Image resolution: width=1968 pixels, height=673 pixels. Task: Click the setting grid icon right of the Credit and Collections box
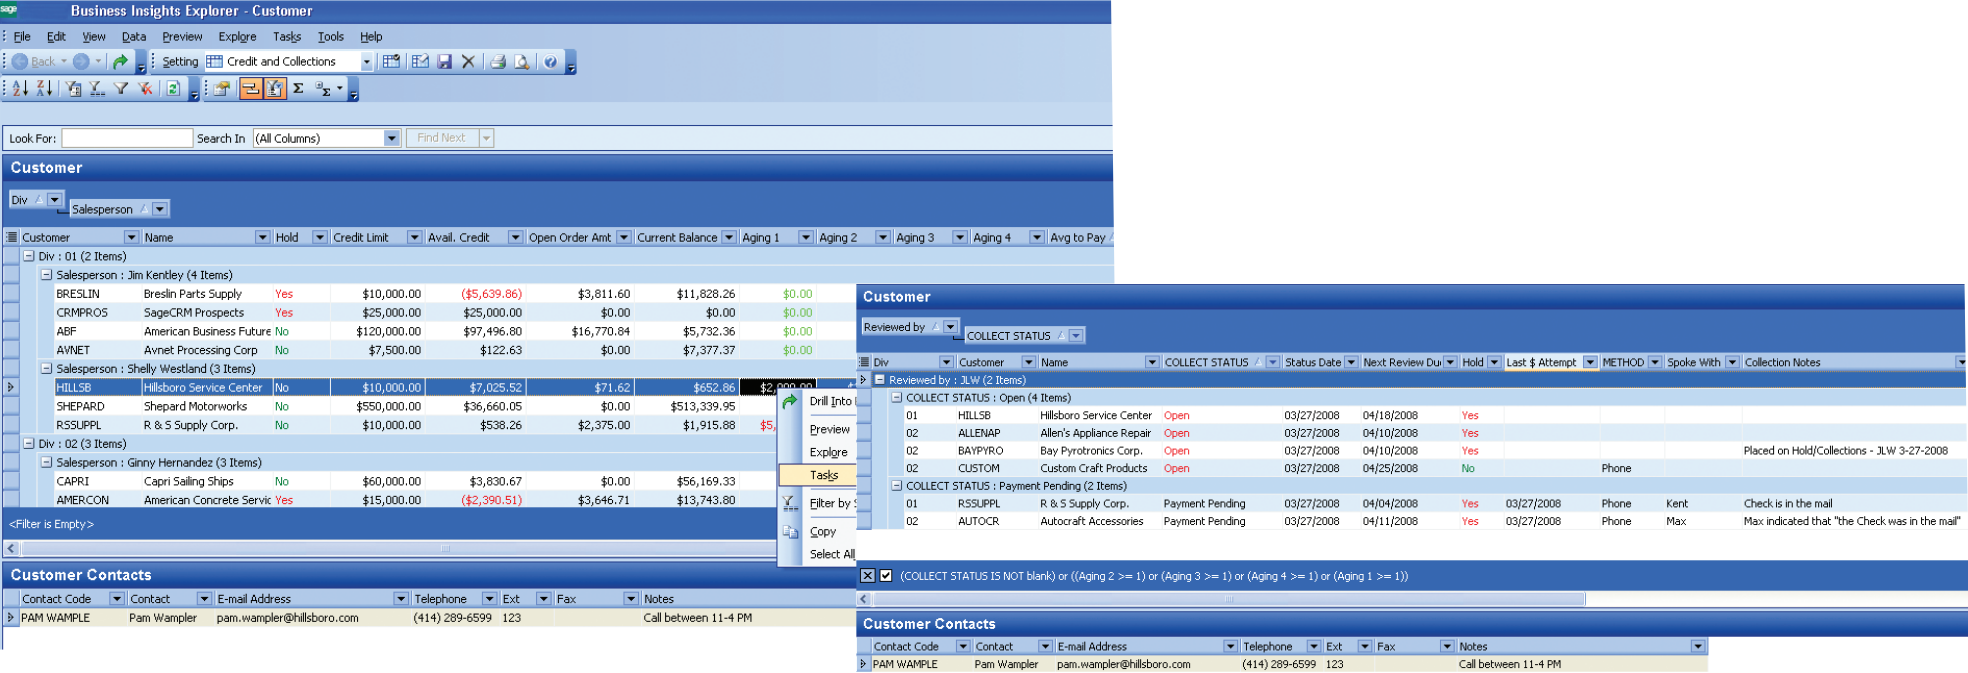[391, 62]
